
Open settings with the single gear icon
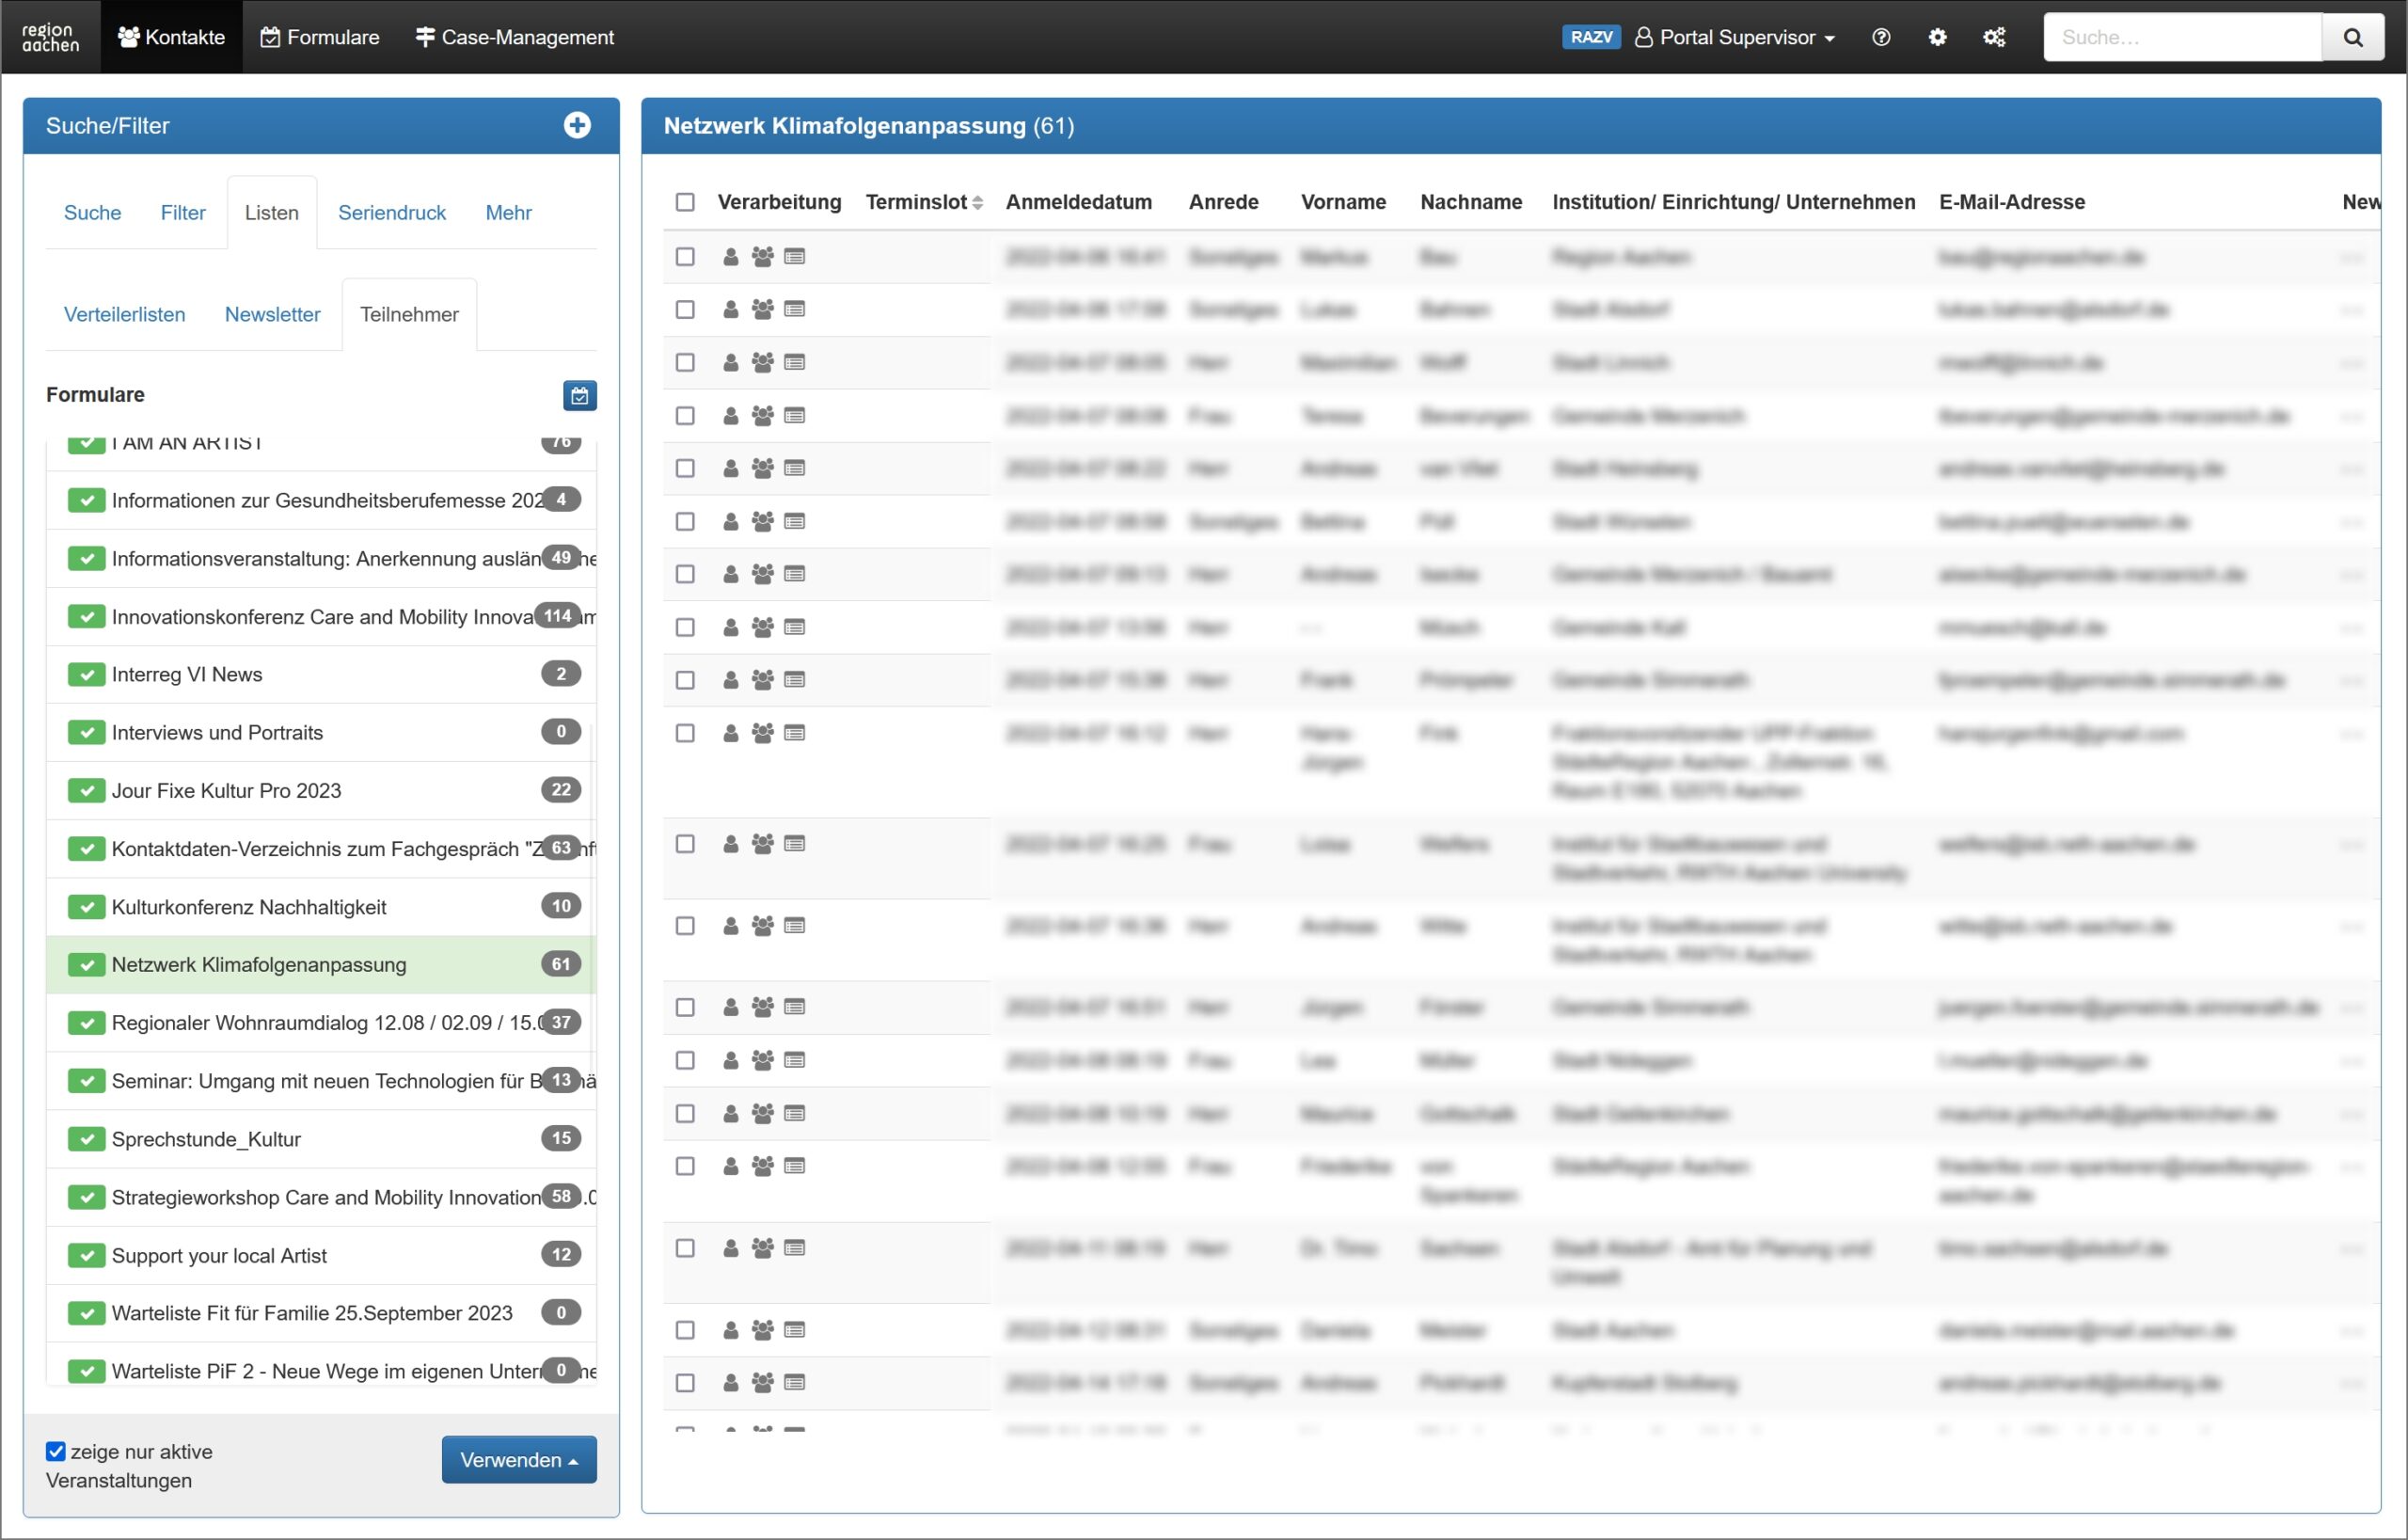click(x=1937, y=37)
